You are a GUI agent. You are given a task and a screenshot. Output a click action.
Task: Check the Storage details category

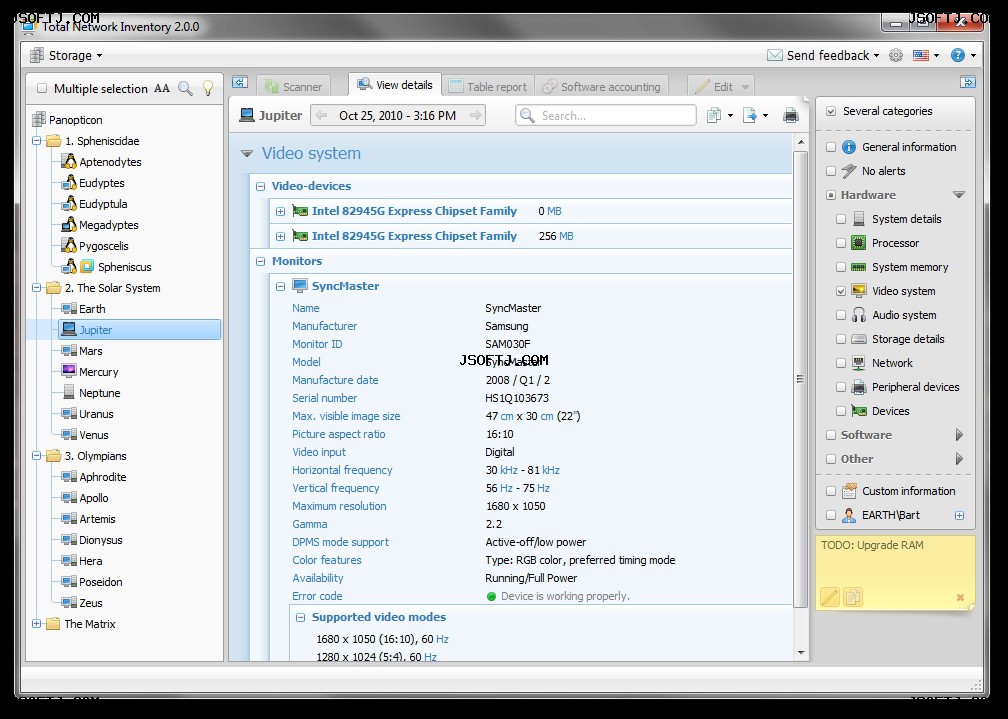[841, 339]
